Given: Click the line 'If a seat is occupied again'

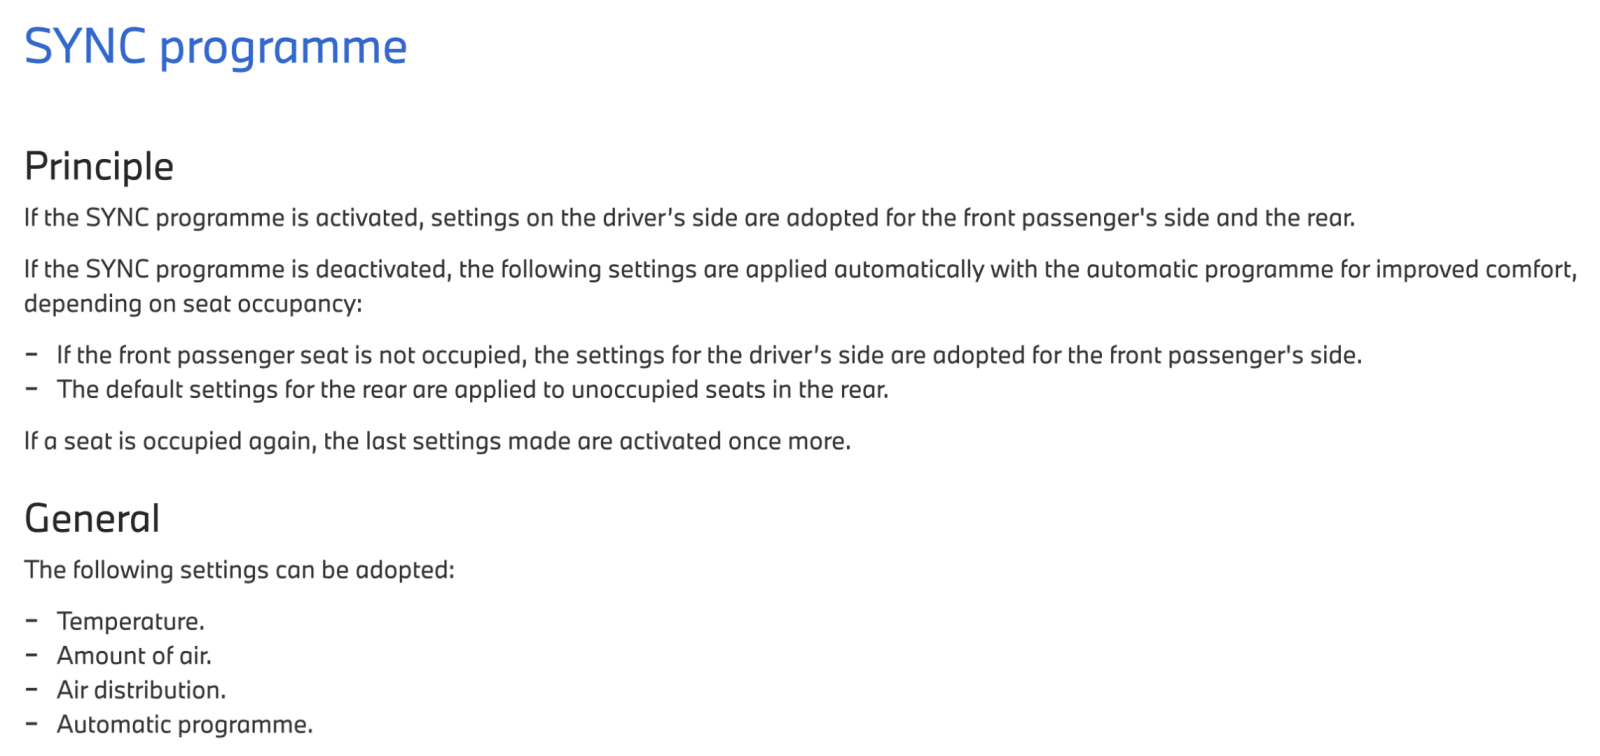Looking at the screenshot, I should 437,441.
